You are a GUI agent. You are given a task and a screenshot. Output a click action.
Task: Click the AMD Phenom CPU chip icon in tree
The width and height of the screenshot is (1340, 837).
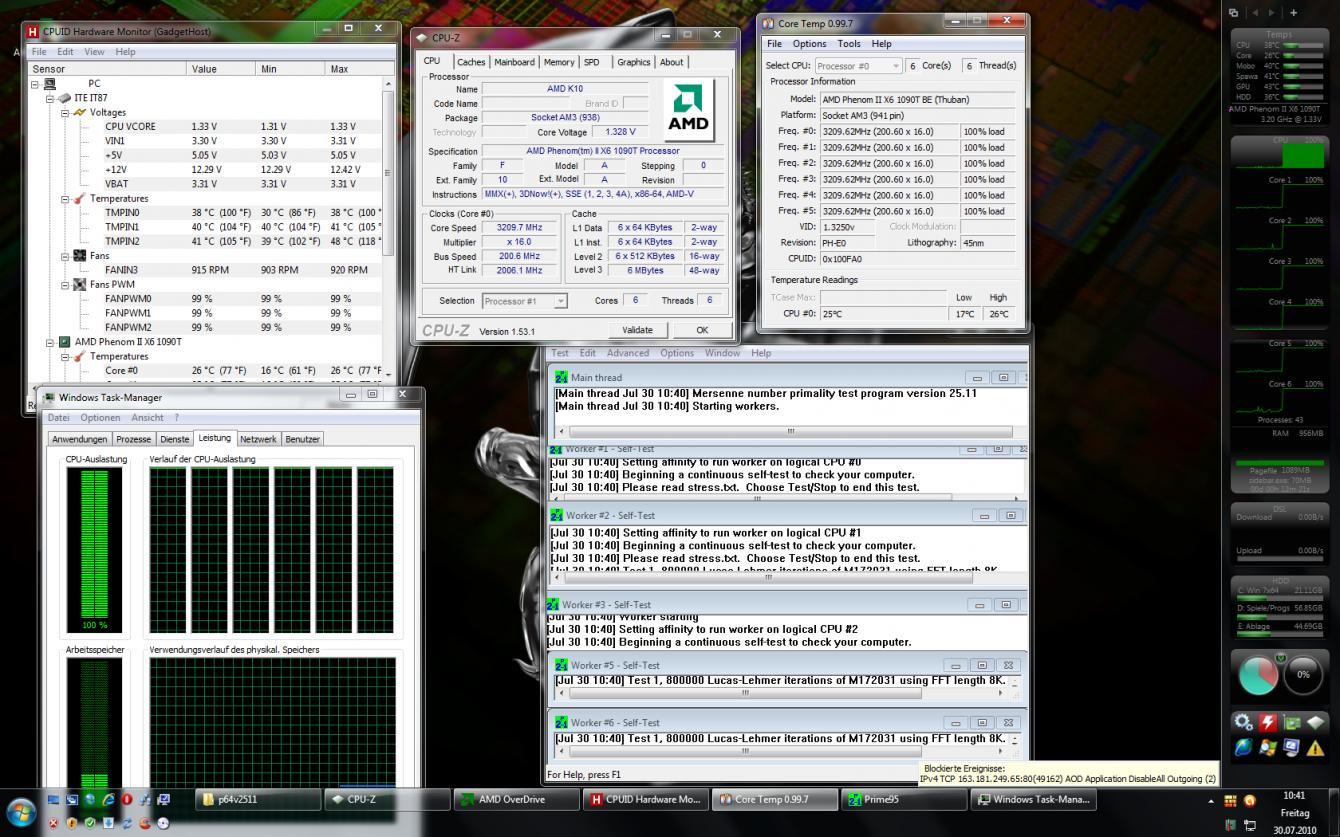(65, 342)
